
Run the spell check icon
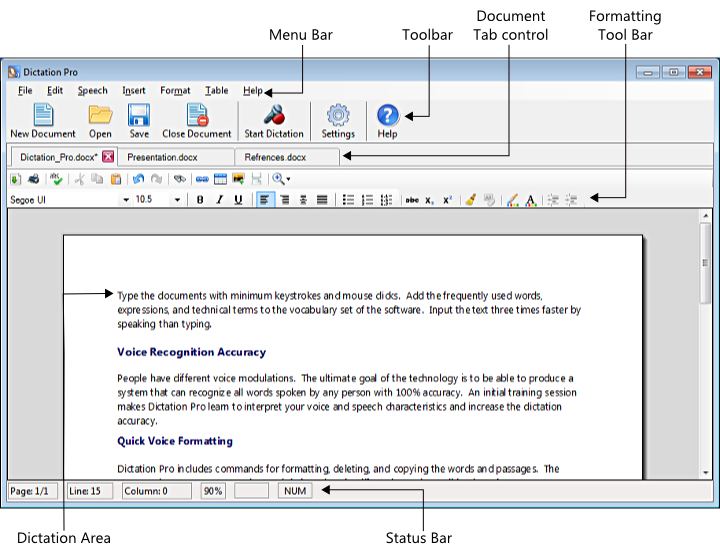(x=56, y=179)
